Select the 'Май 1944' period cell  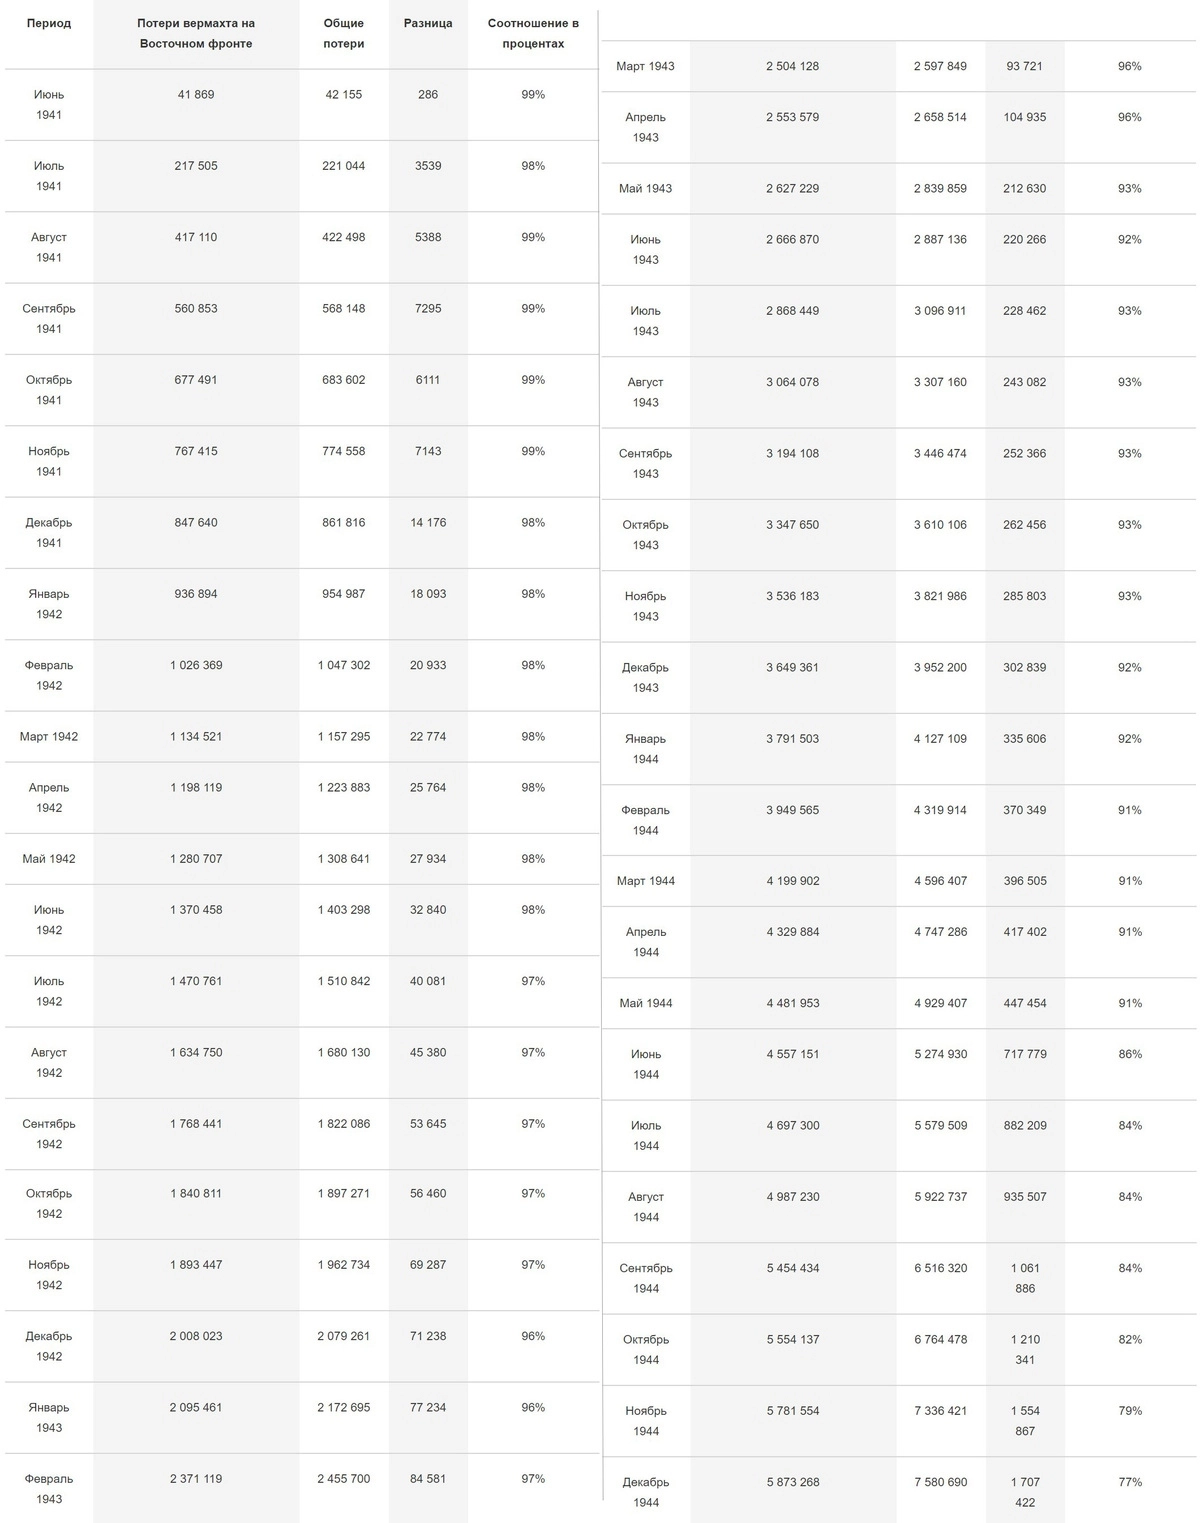click(x=645, y=1003)
